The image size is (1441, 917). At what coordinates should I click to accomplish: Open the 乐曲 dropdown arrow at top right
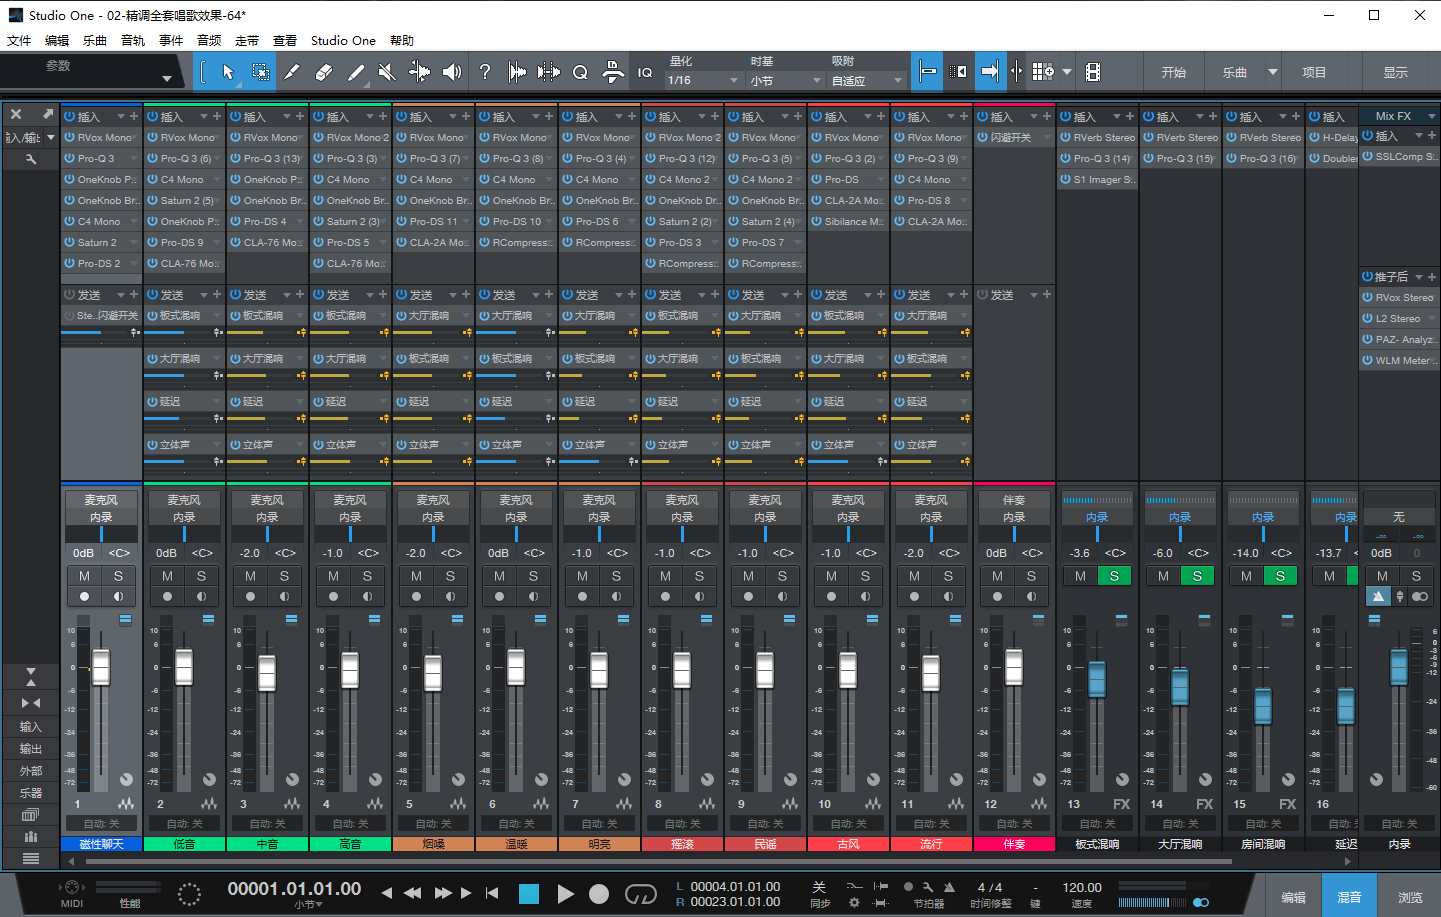tap(1272, 71)
